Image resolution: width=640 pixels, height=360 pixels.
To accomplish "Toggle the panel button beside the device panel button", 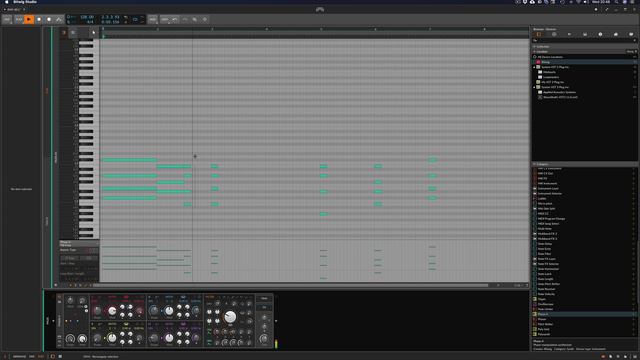I will pos(60,356).
